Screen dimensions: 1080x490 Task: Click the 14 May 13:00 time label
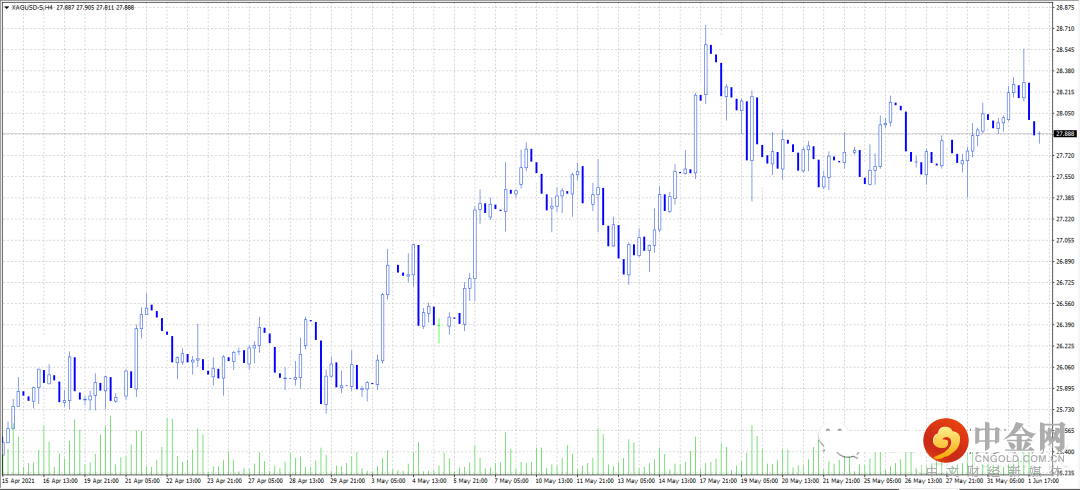(x=676, y=480)
